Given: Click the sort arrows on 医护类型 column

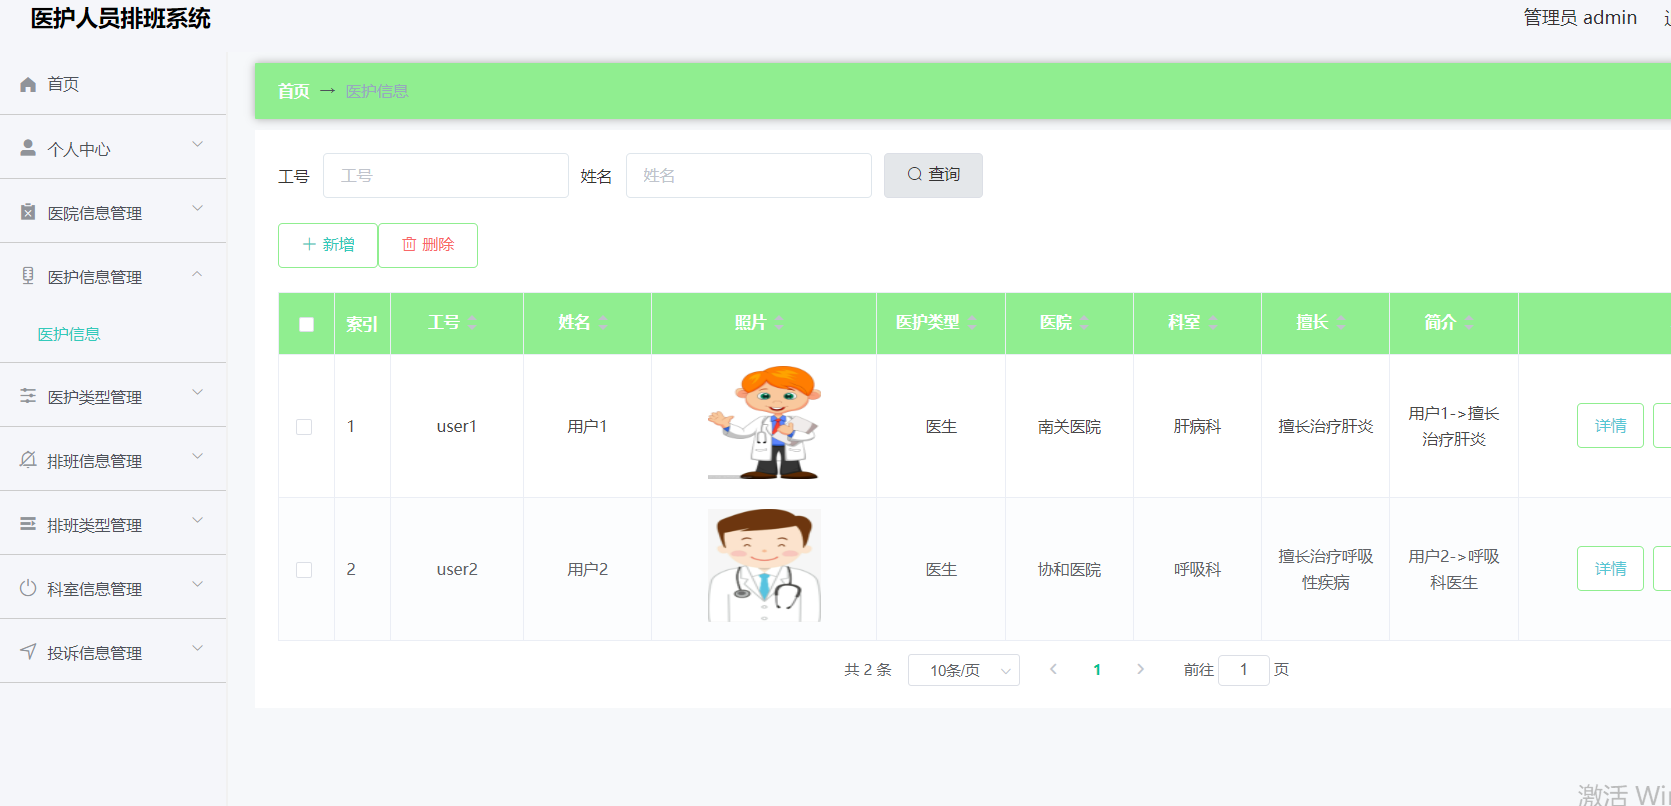Looking at the screenshot, I should click(x=971, y=323).
